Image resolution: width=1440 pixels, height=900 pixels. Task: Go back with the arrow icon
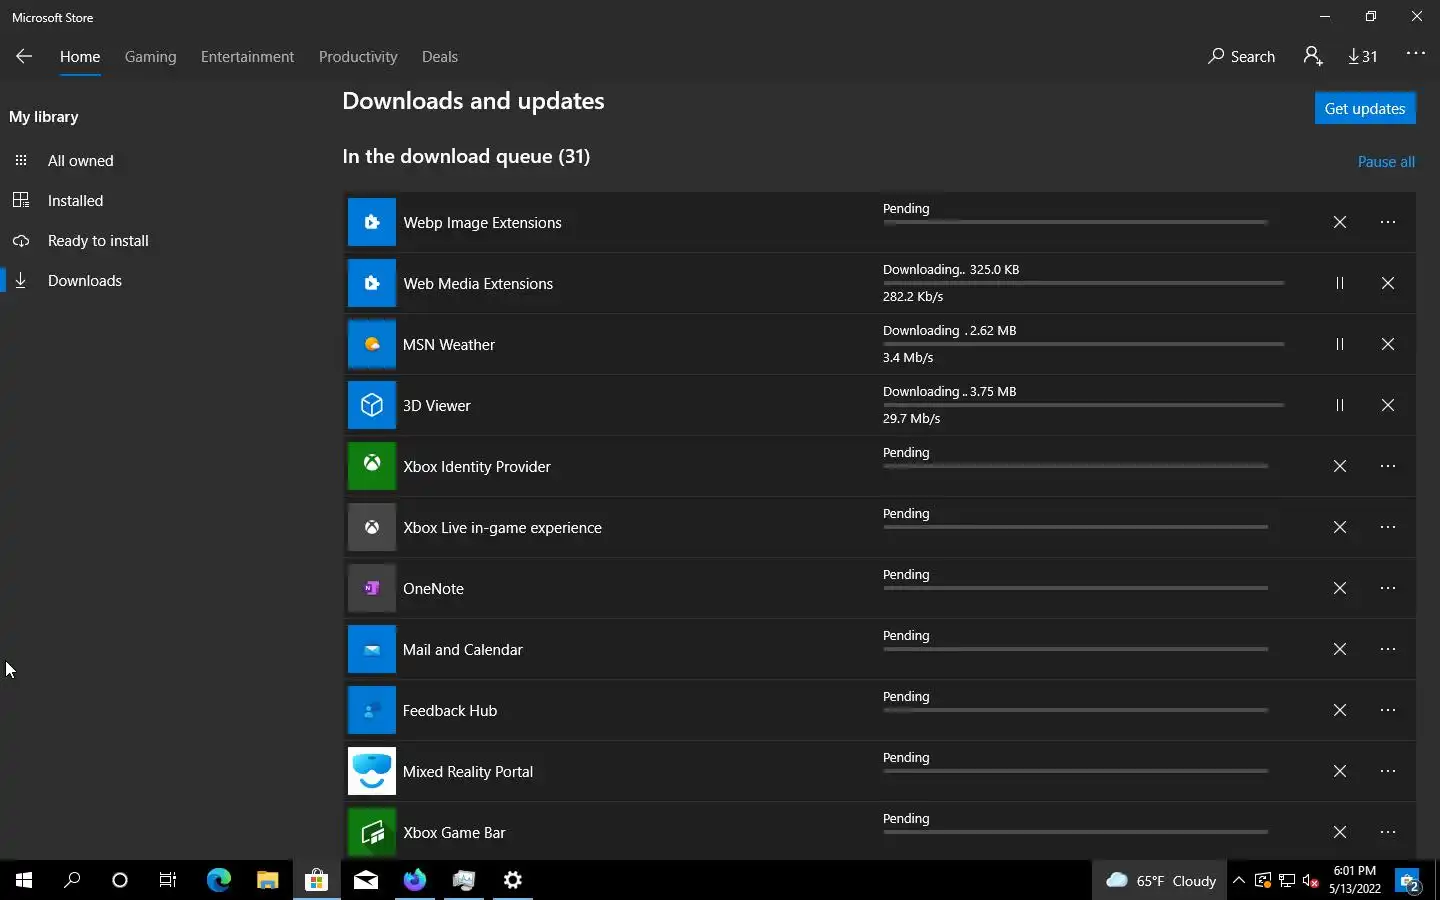point(24,56)
